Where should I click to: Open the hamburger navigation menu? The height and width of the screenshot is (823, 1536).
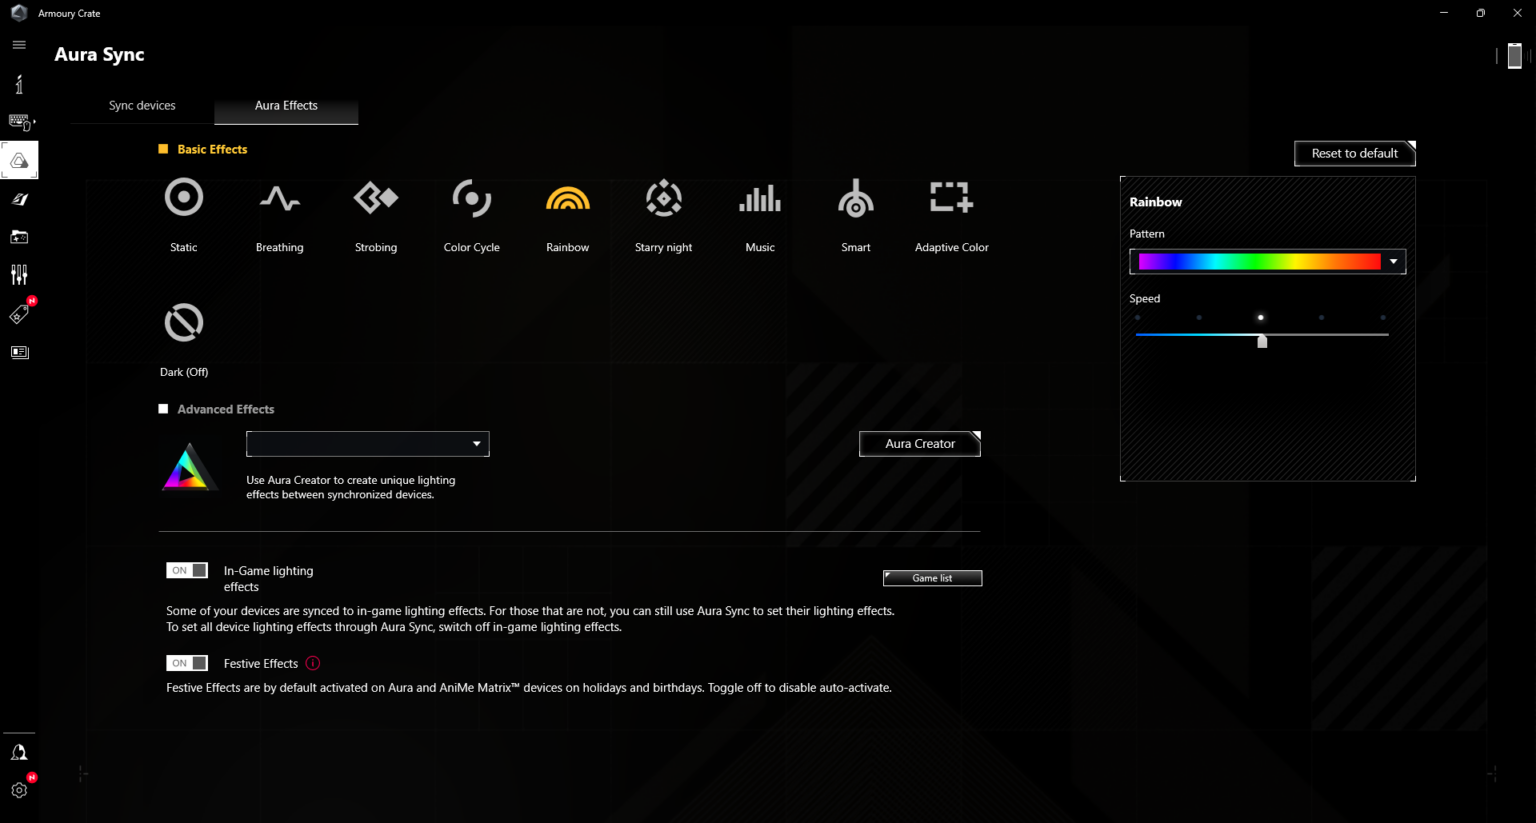[x=19, y=44]
